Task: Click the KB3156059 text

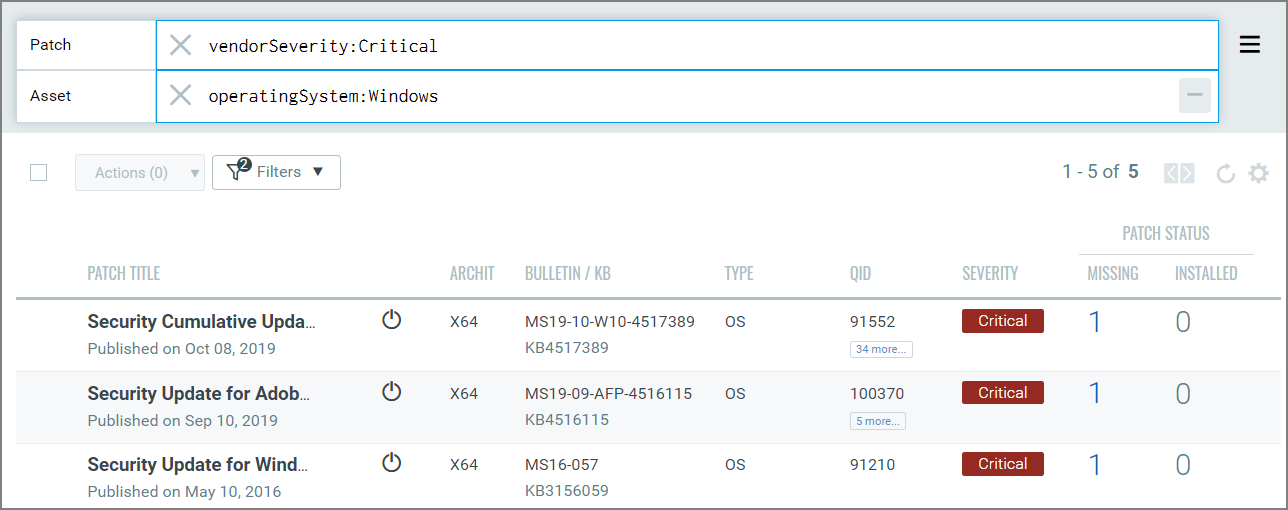Action: pyautogui.click(x=567, y=491)
